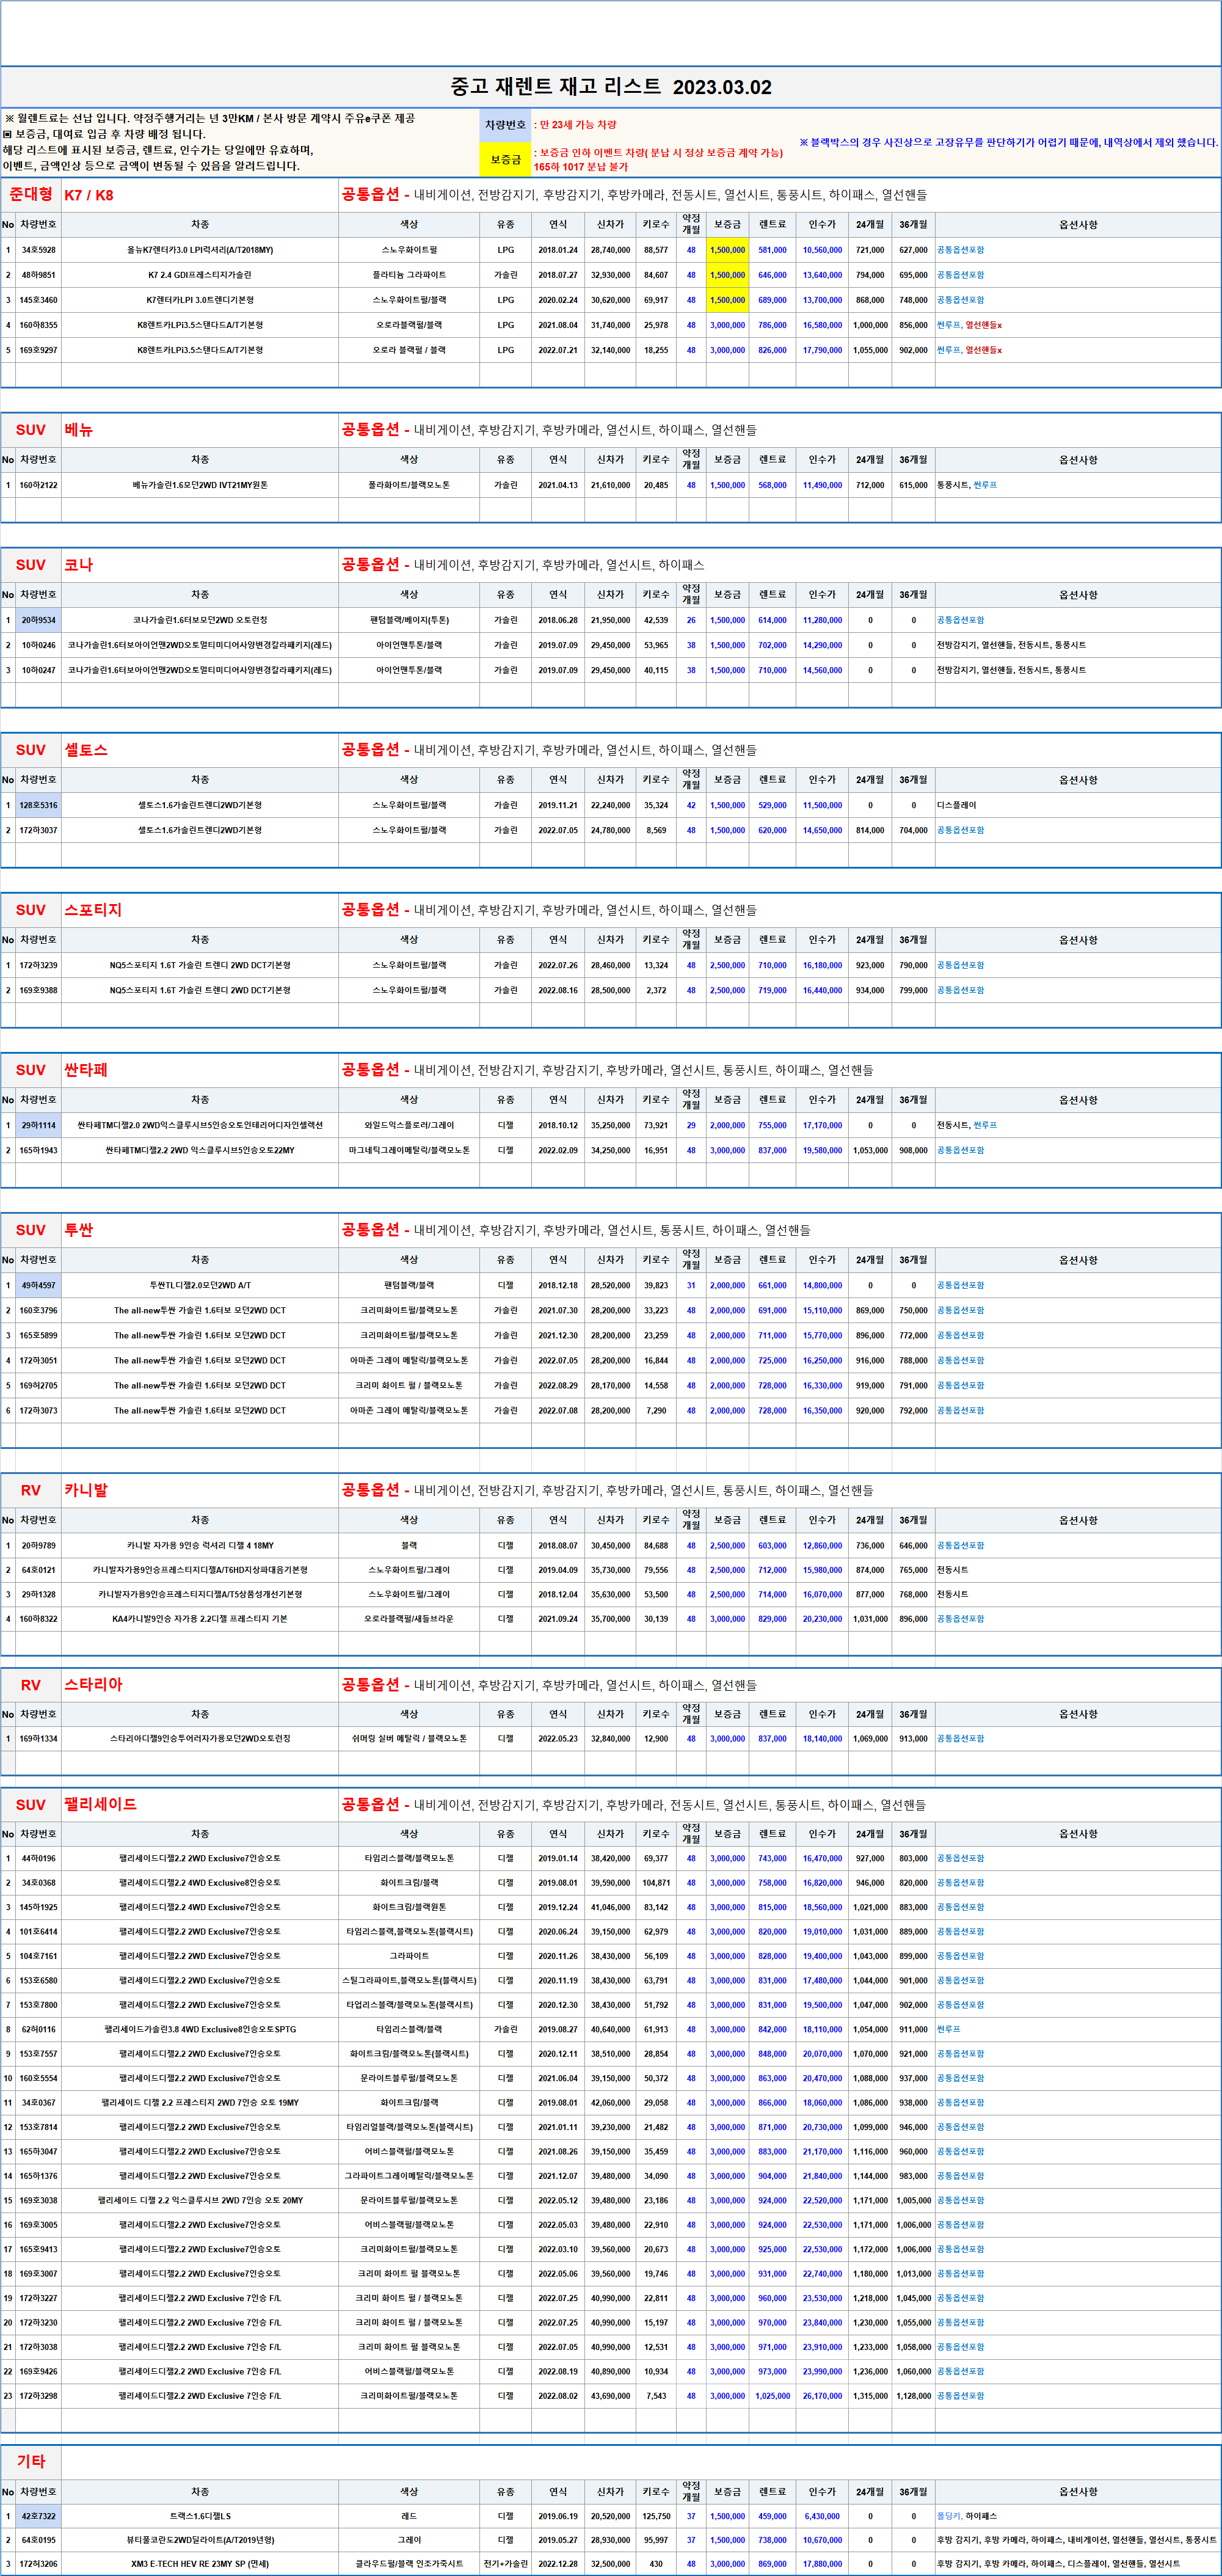Click the title '중고 재렌트 재고 리스트 2023.03.02'
This screenshot has height=2576, width=1222.
coord(610,87)
